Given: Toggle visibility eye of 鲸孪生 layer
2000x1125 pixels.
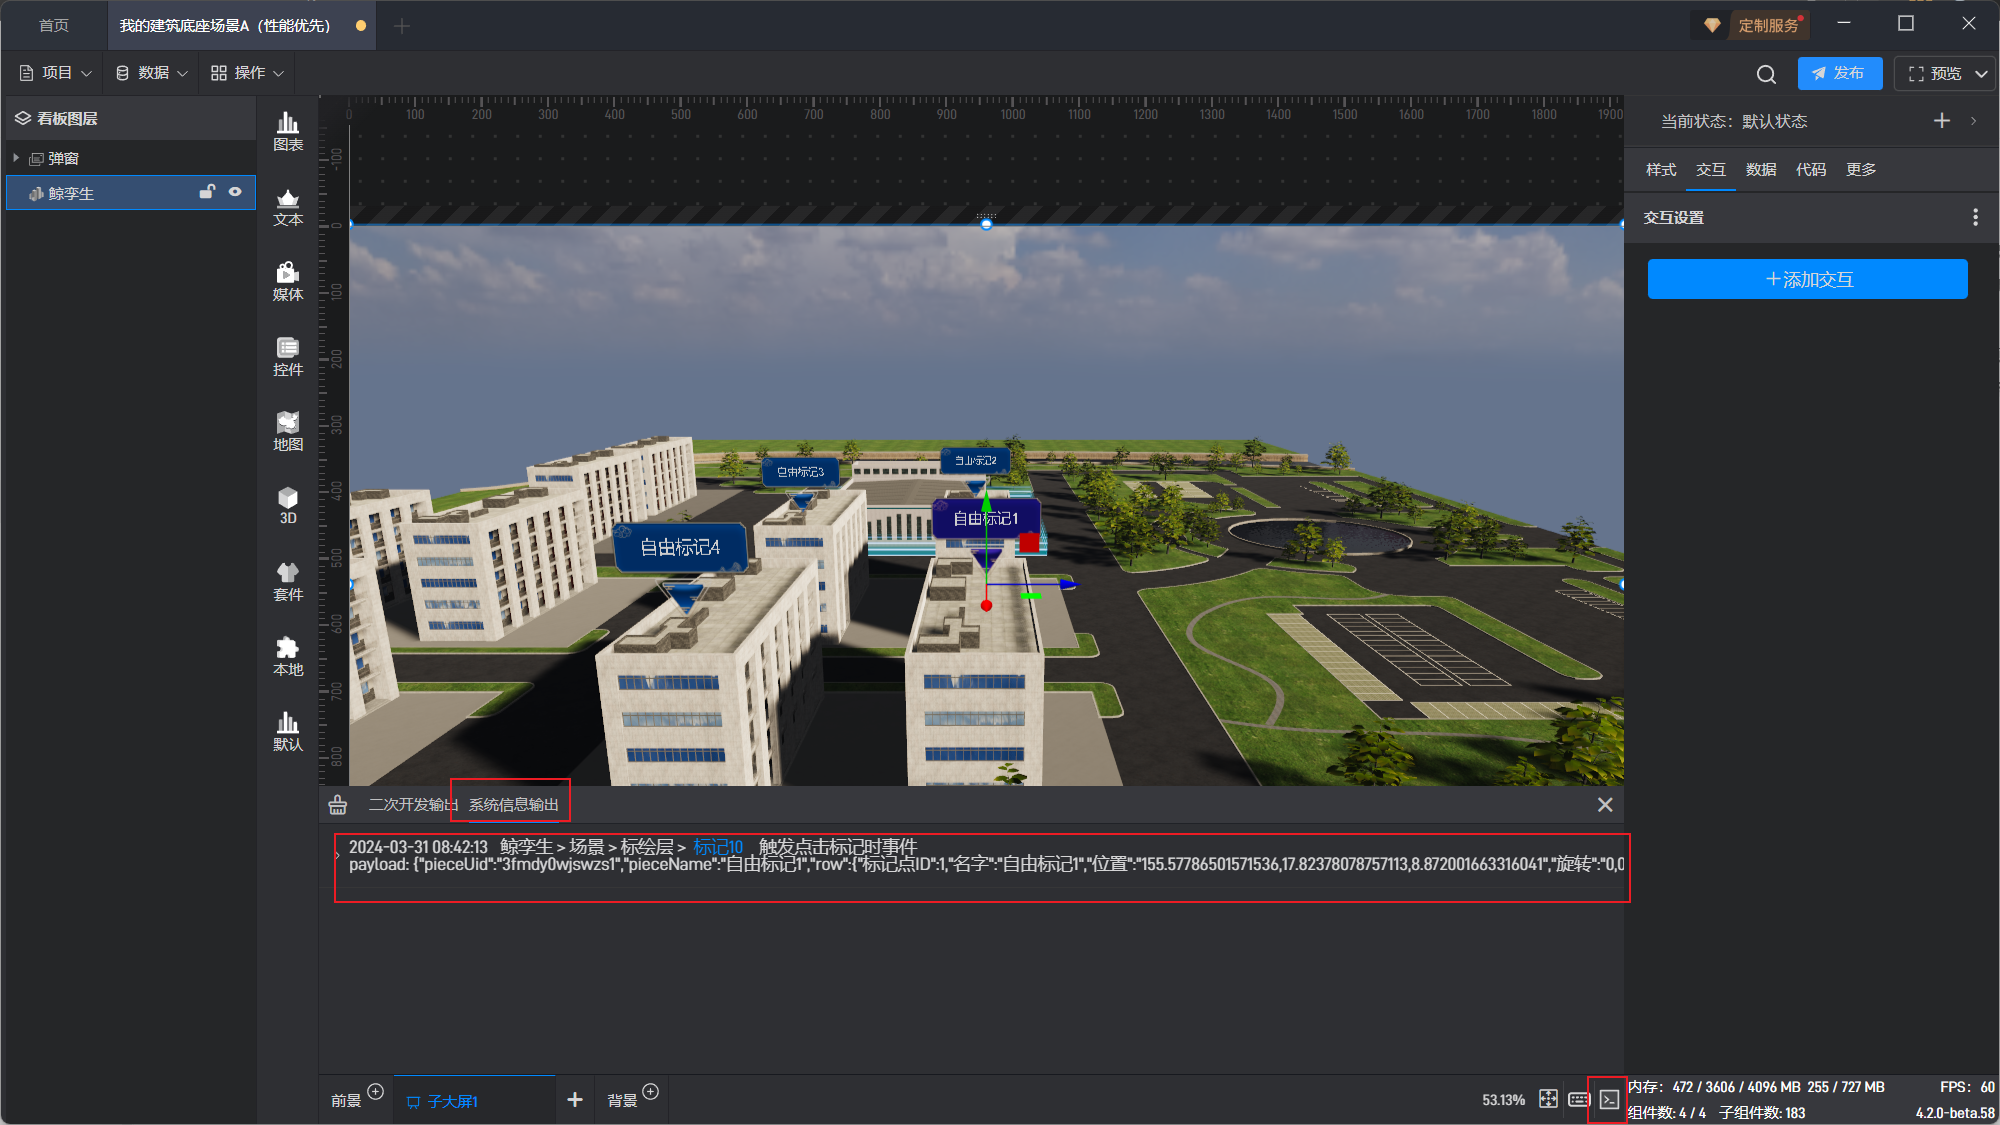Looking at the screenshot, I should coord(235,192).
